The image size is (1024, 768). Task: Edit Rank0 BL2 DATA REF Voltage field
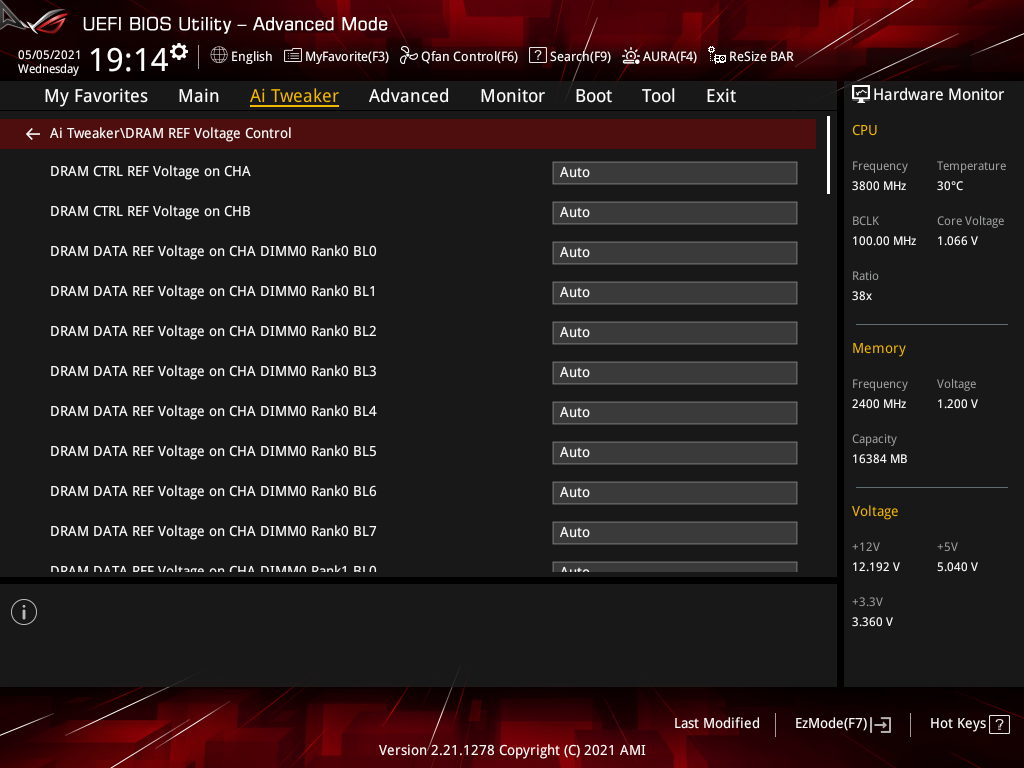(675, 332)
